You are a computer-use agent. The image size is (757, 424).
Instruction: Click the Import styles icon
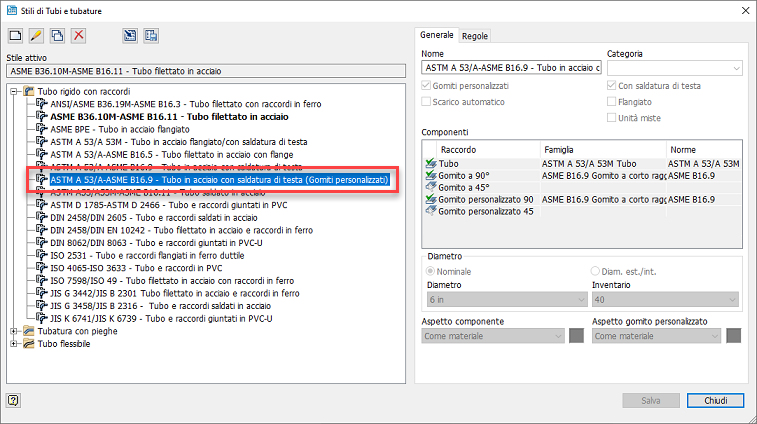(130, 35)
